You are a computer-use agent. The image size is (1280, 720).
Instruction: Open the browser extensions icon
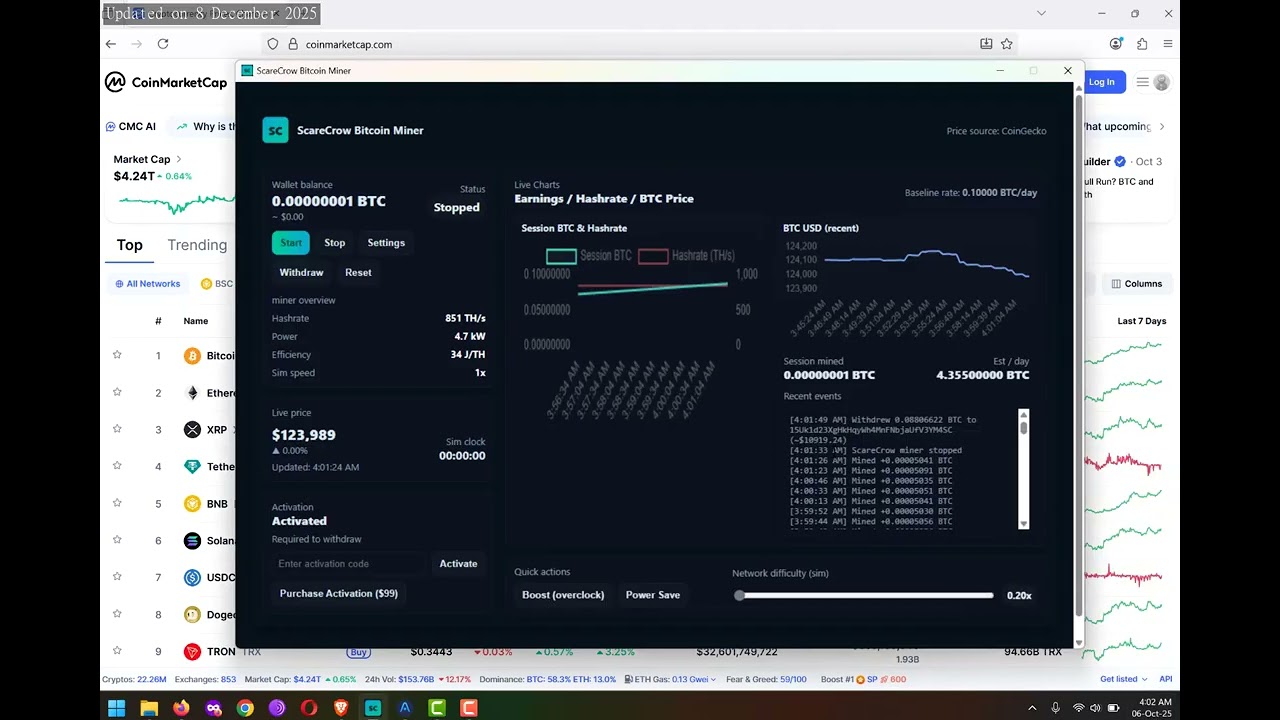click(1142, 44)
